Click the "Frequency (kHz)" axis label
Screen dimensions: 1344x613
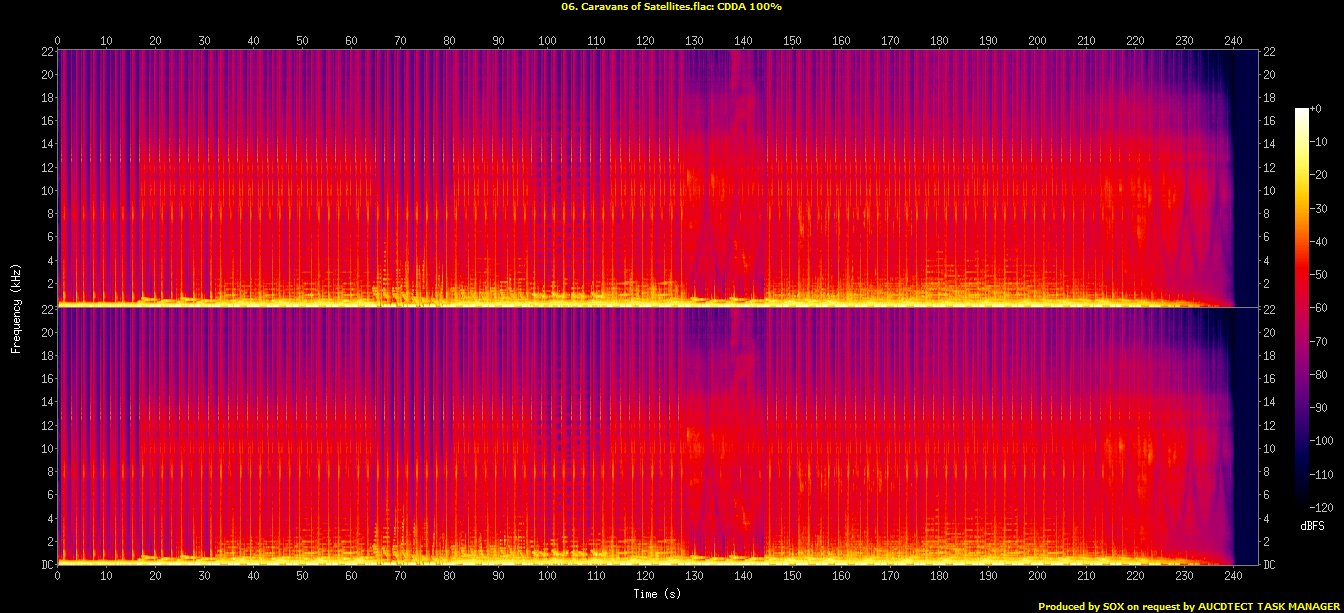tap(16, 306)
